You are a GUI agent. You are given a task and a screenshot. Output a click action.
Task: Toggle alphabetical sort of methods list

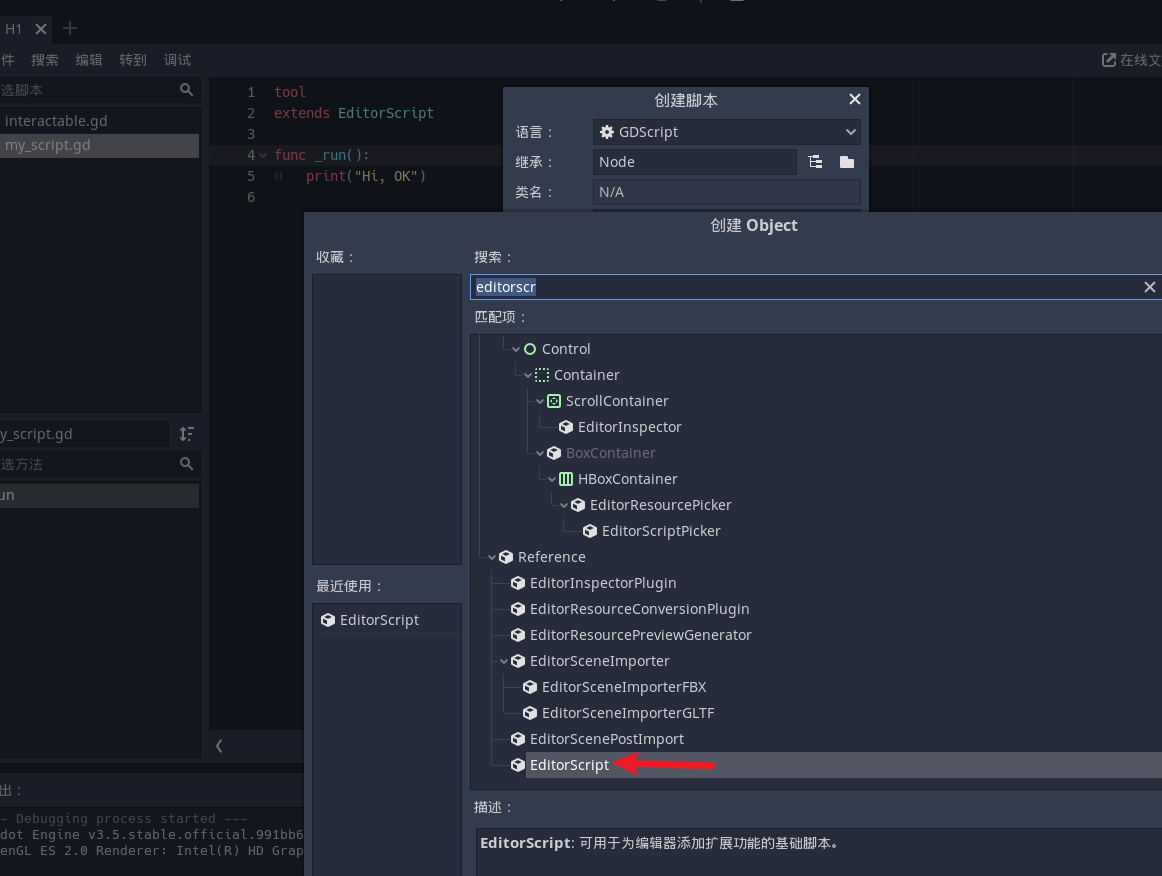click(186, 434)
